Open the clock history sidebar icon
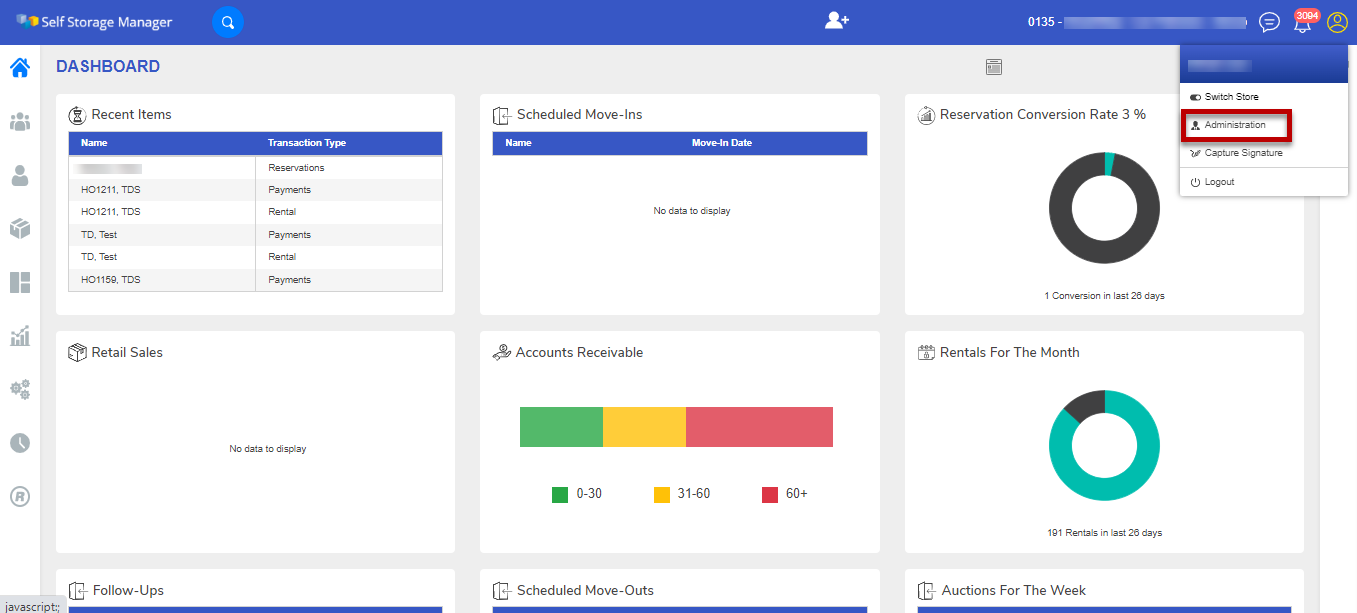The height and width of the screenshot is (613, 1357). pos(20,442)
